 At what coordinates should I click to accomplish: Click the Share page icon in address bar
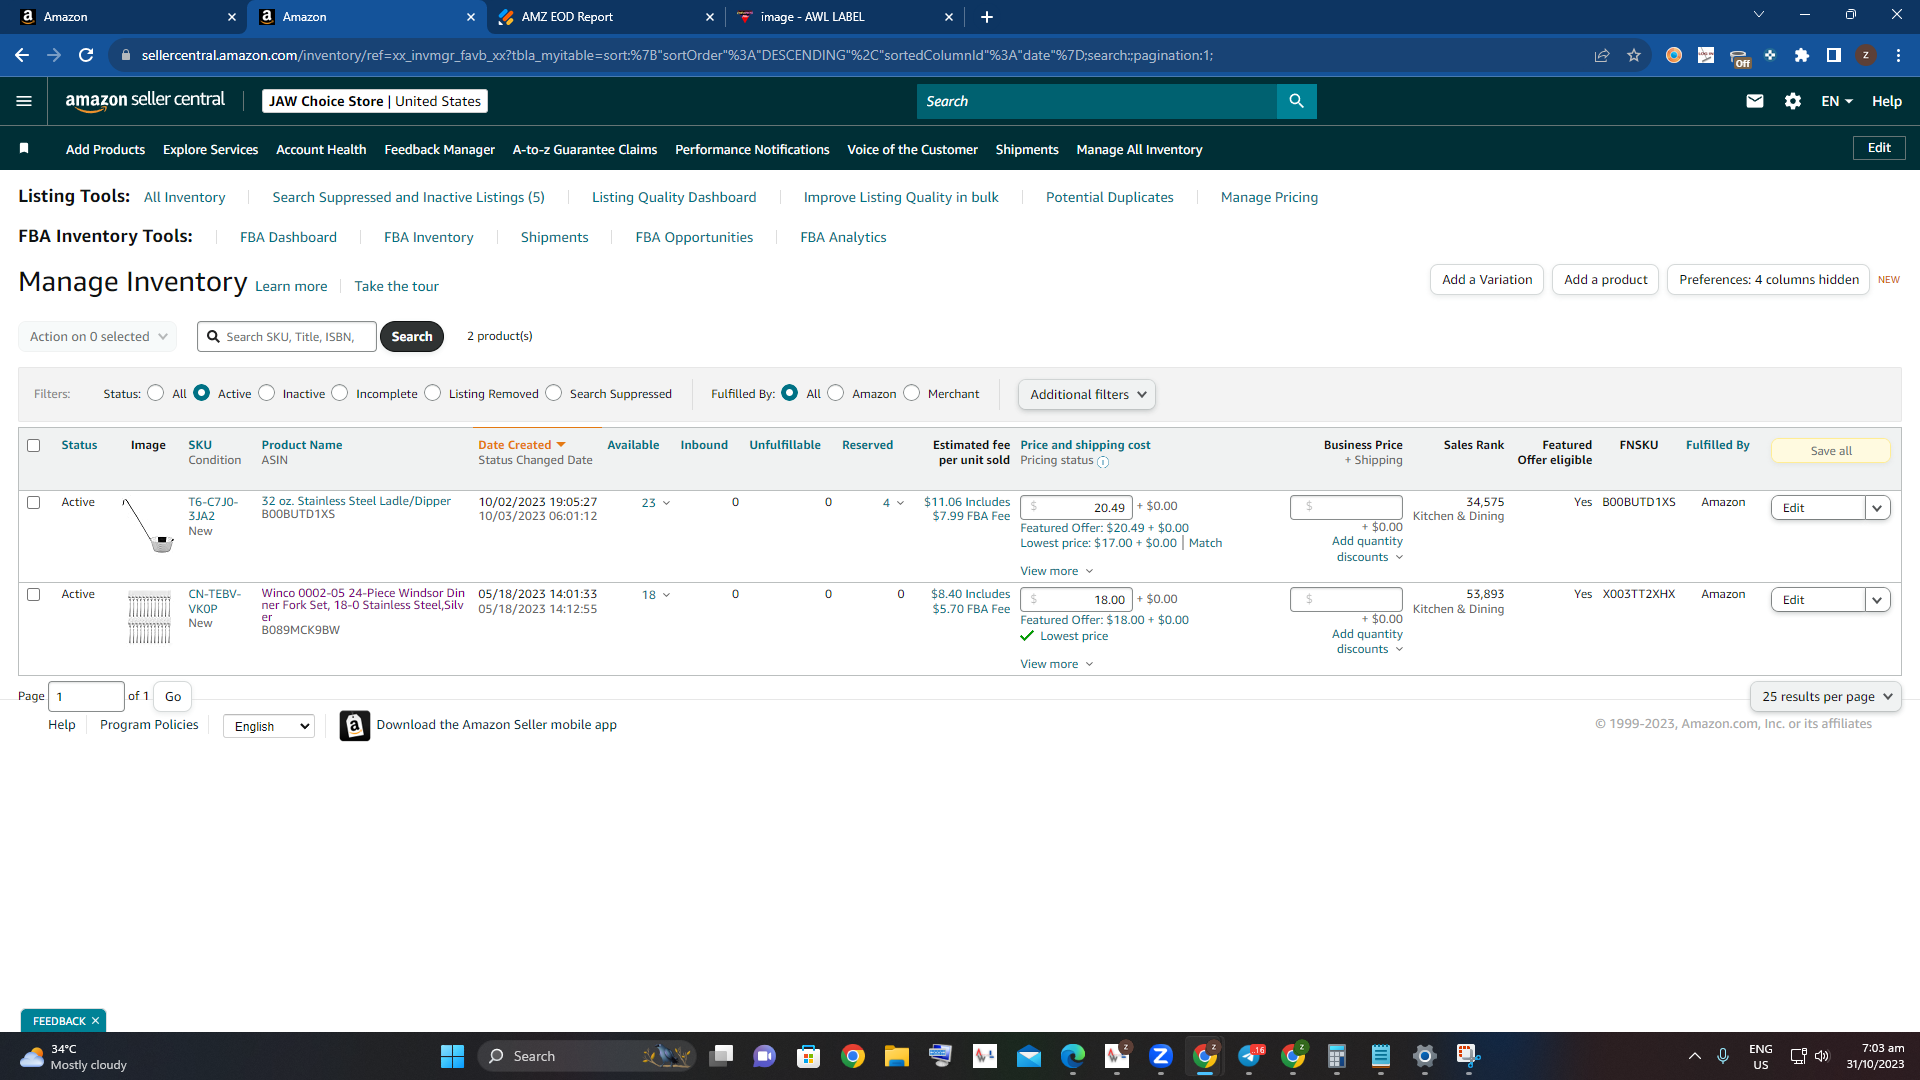click(x=1602, y=55)
